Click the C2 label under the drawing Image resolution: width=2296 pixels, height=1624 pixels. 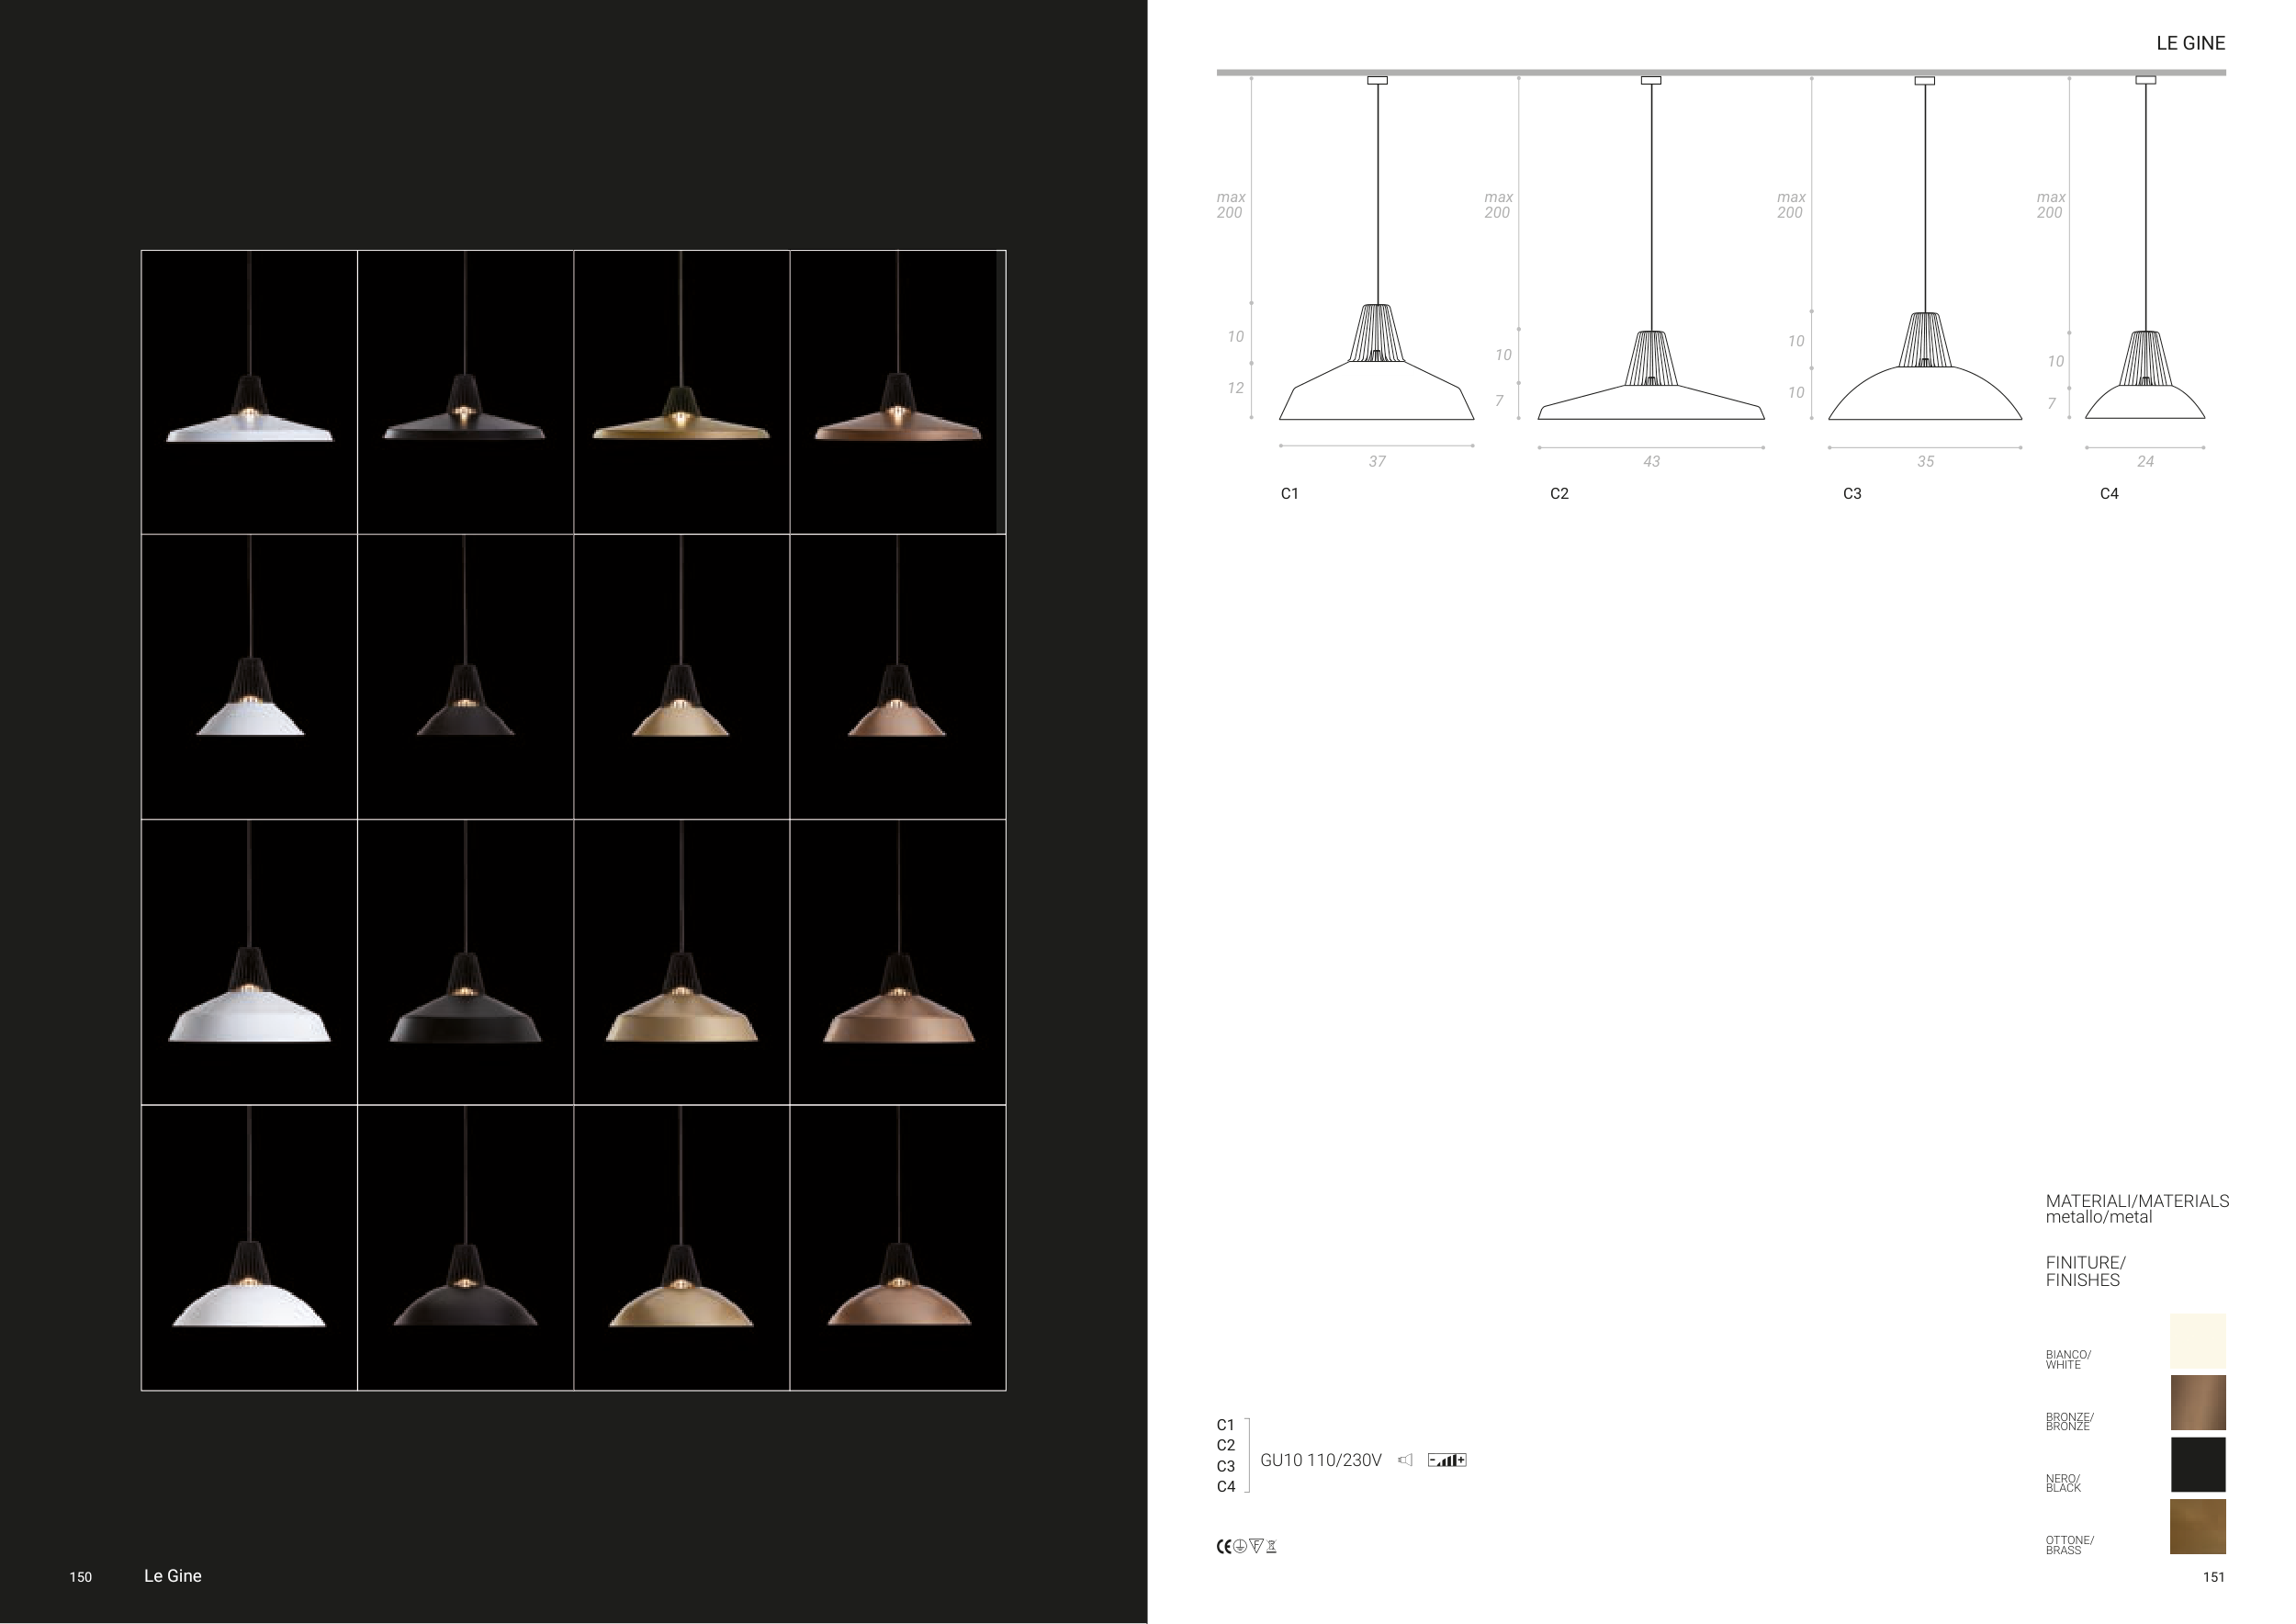(x=1559, y=493)
